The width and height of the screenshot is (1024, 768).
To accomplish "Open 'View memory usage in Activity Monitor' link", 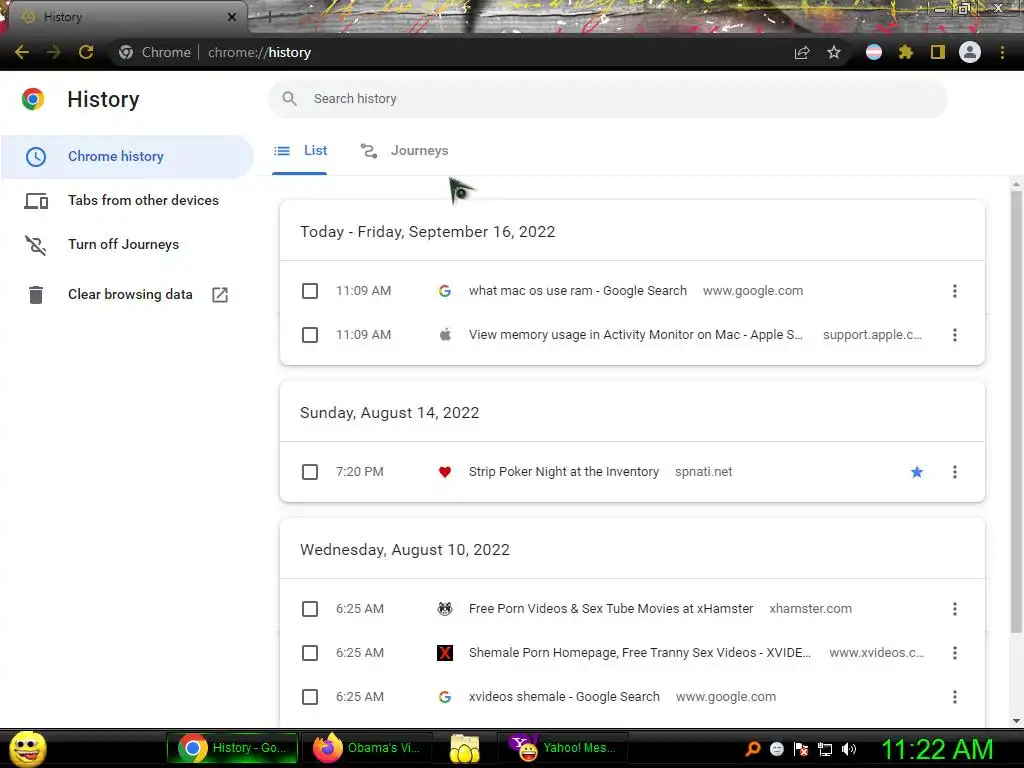I will [635, 335].
